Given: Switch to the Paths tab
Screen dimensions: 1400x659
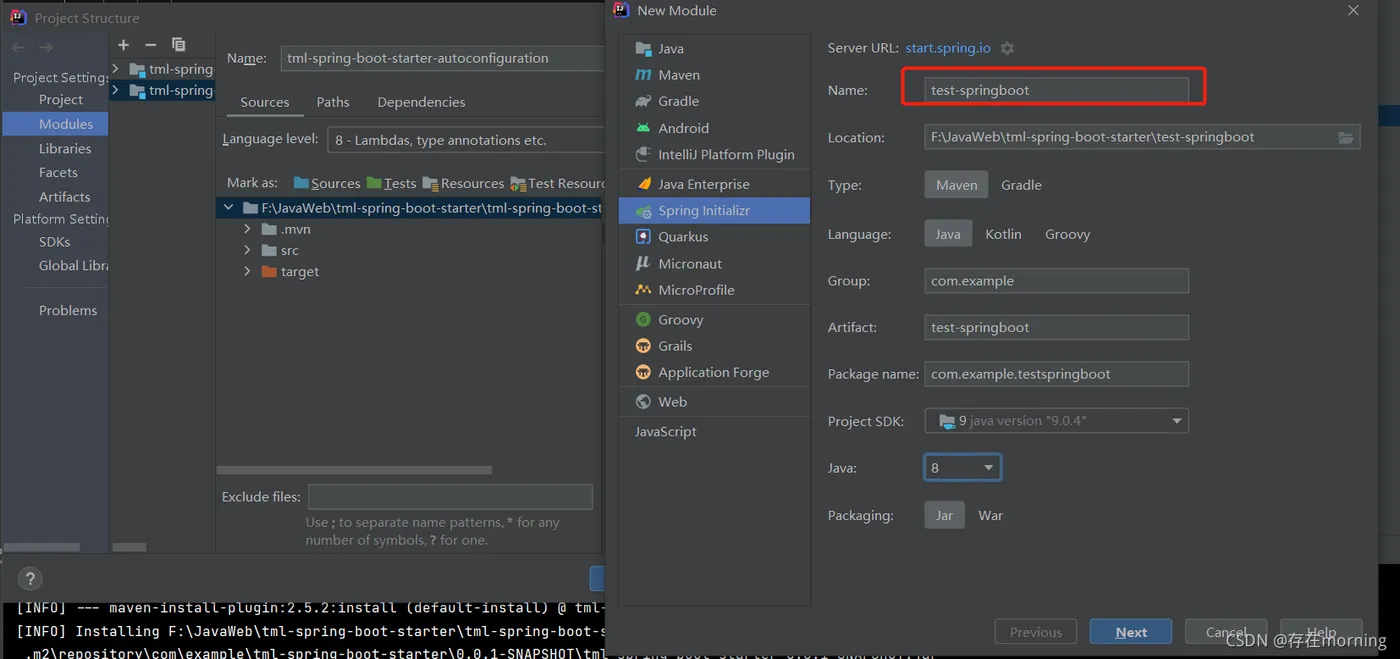Looking at the screenshot, I should pos(333,102).
